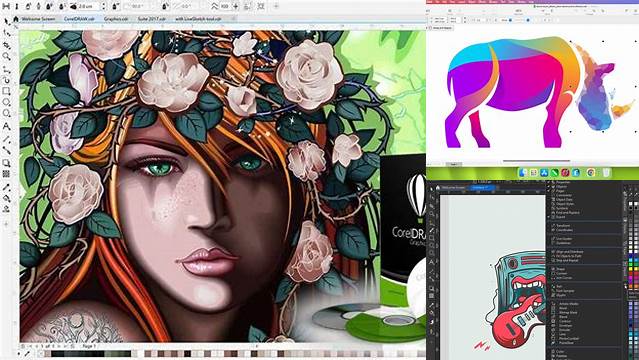Toggle the checked Pages docker entry
Viewport: 639px width, 360px height.
pos(559,191)
